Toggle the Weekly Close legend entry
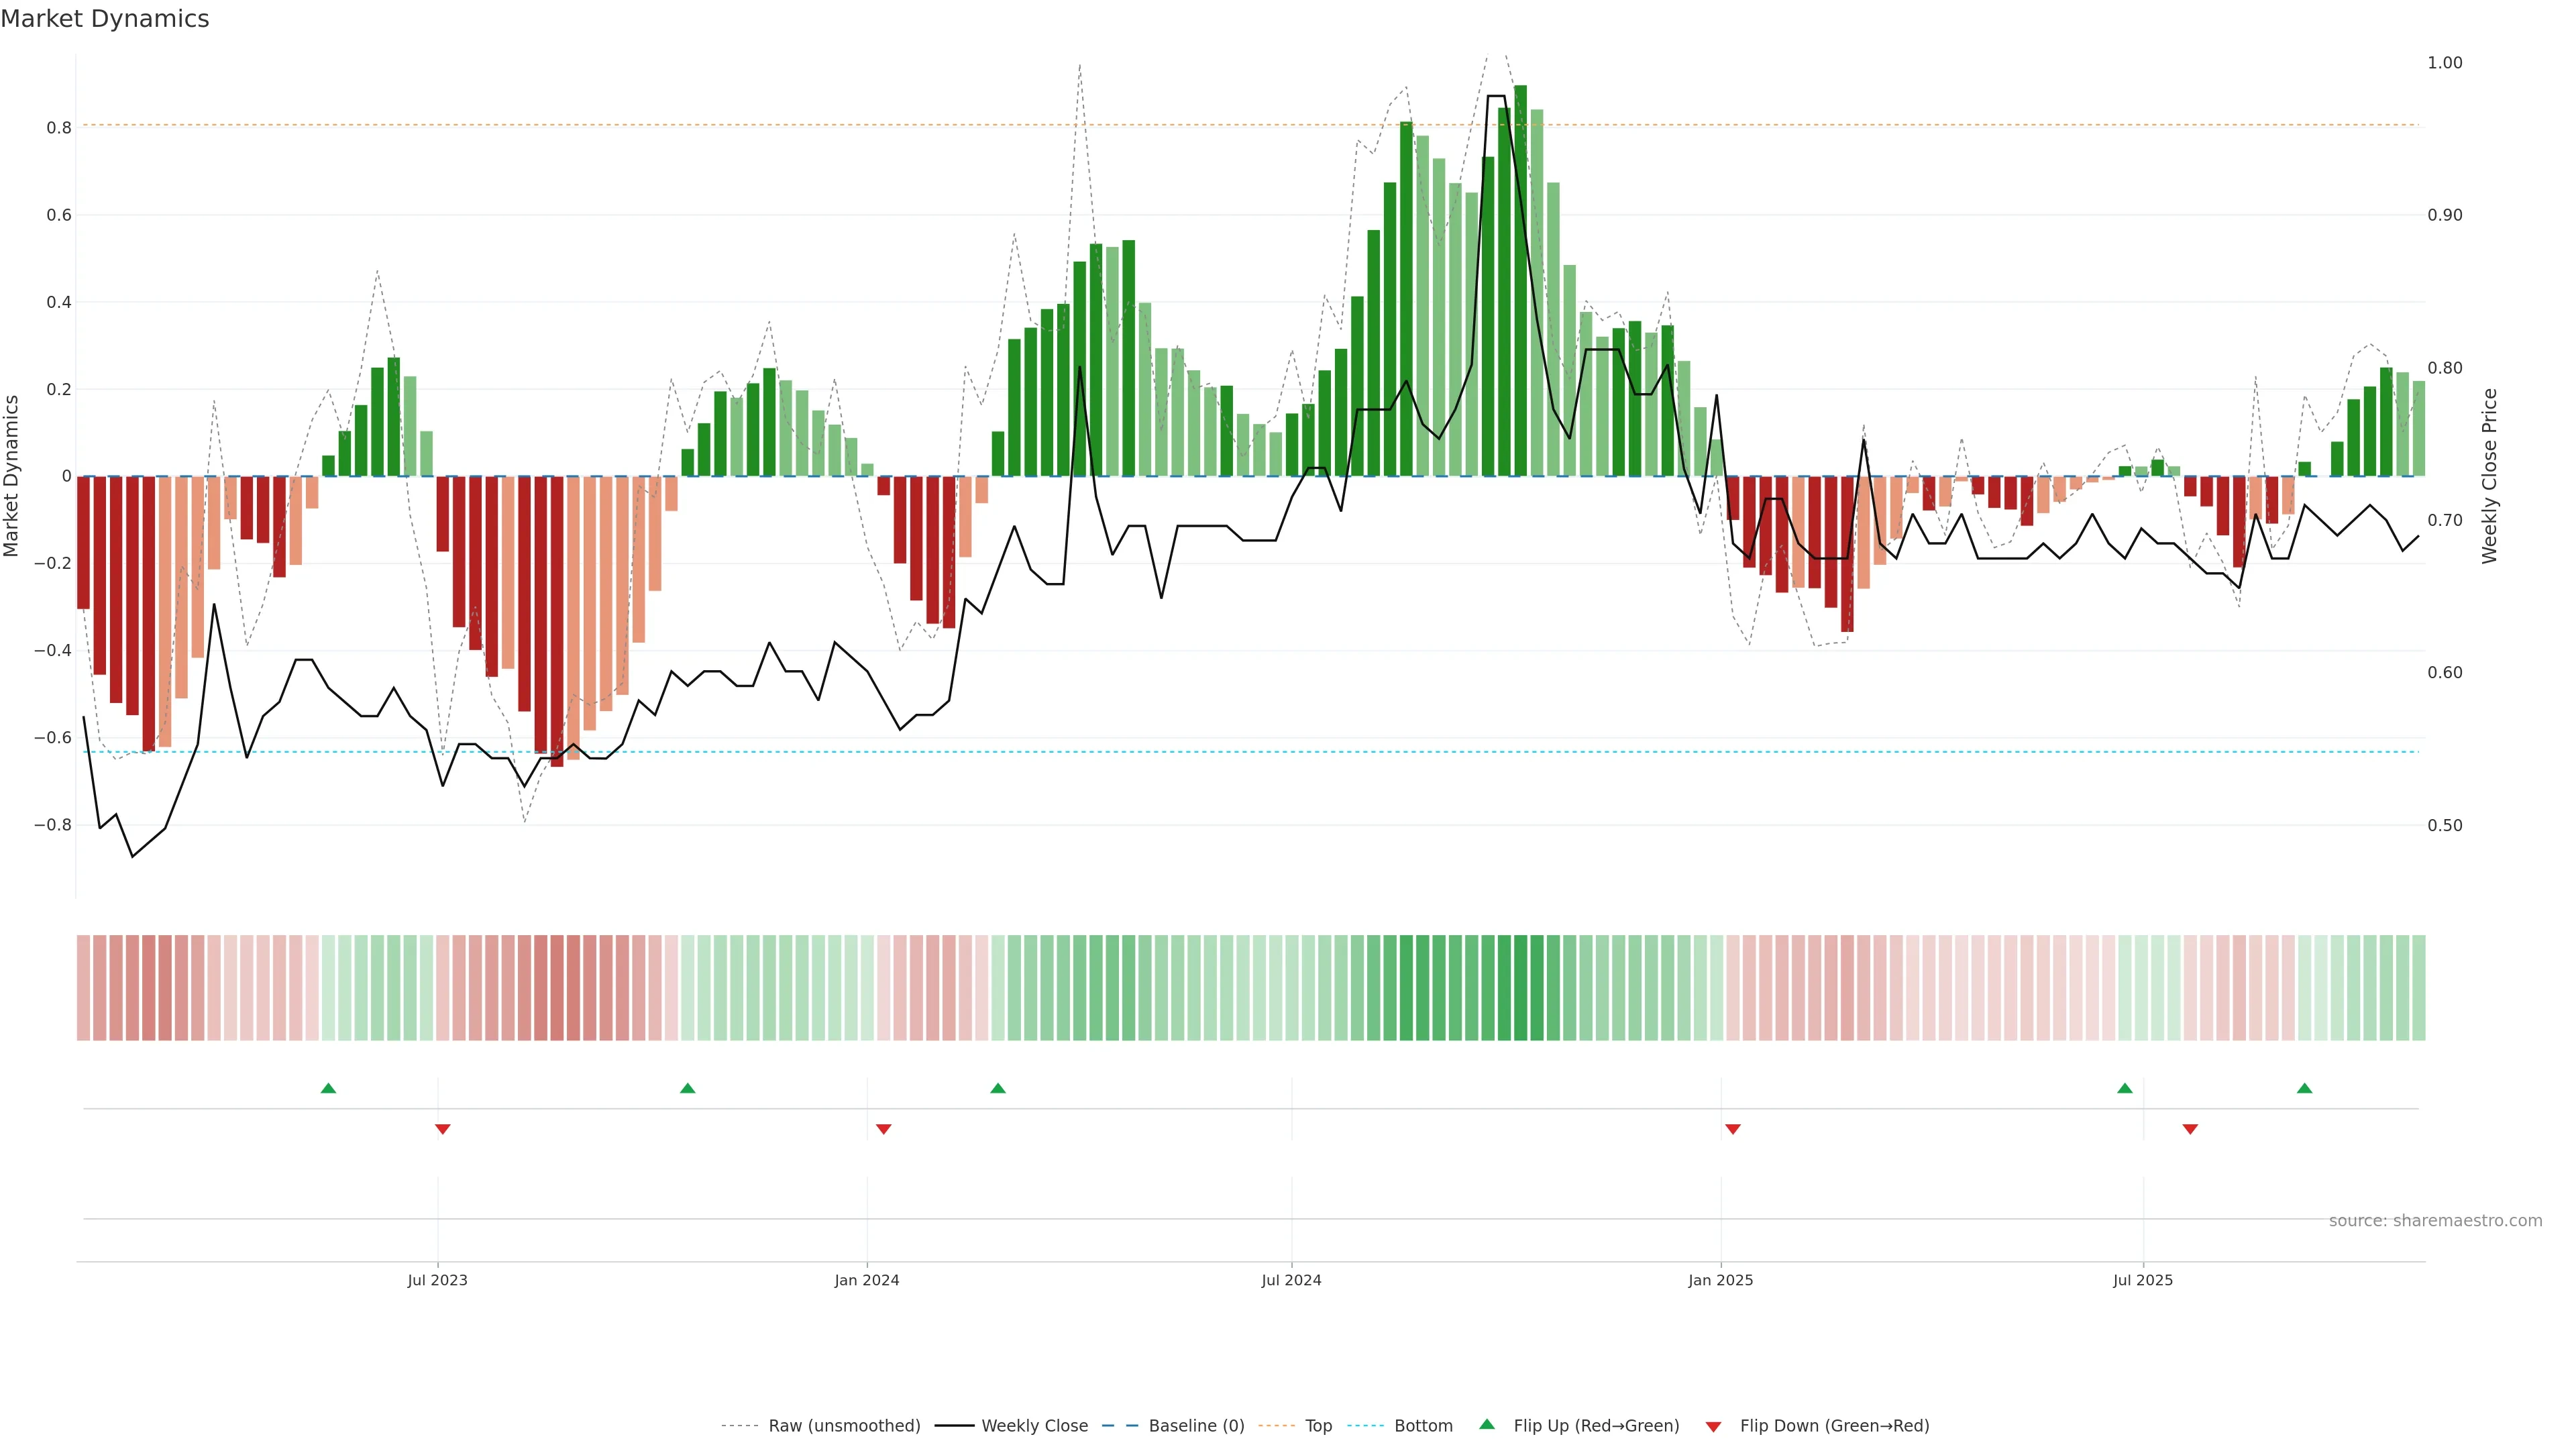The image size is (2576, 1449). (x=1034, y=1426)
